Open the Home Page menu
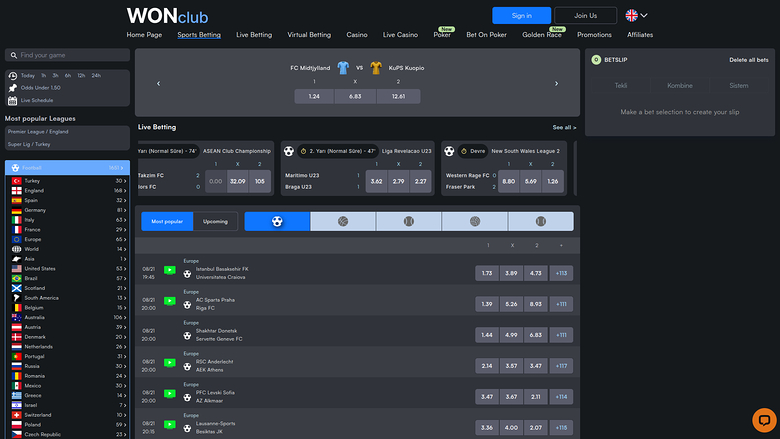Screen dimensions: 780x439 point(144,35)
